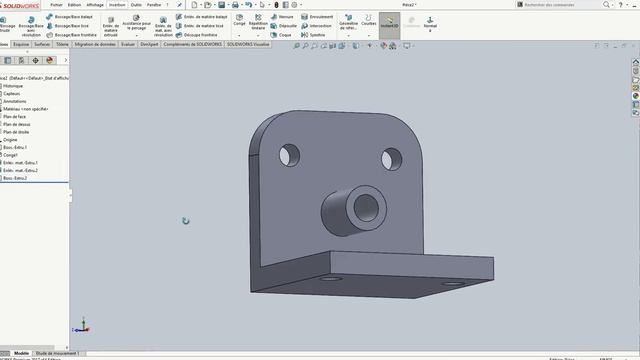Open the Fichier menu
This screenshot has width=640, height=360.
(x=56, y=5)
